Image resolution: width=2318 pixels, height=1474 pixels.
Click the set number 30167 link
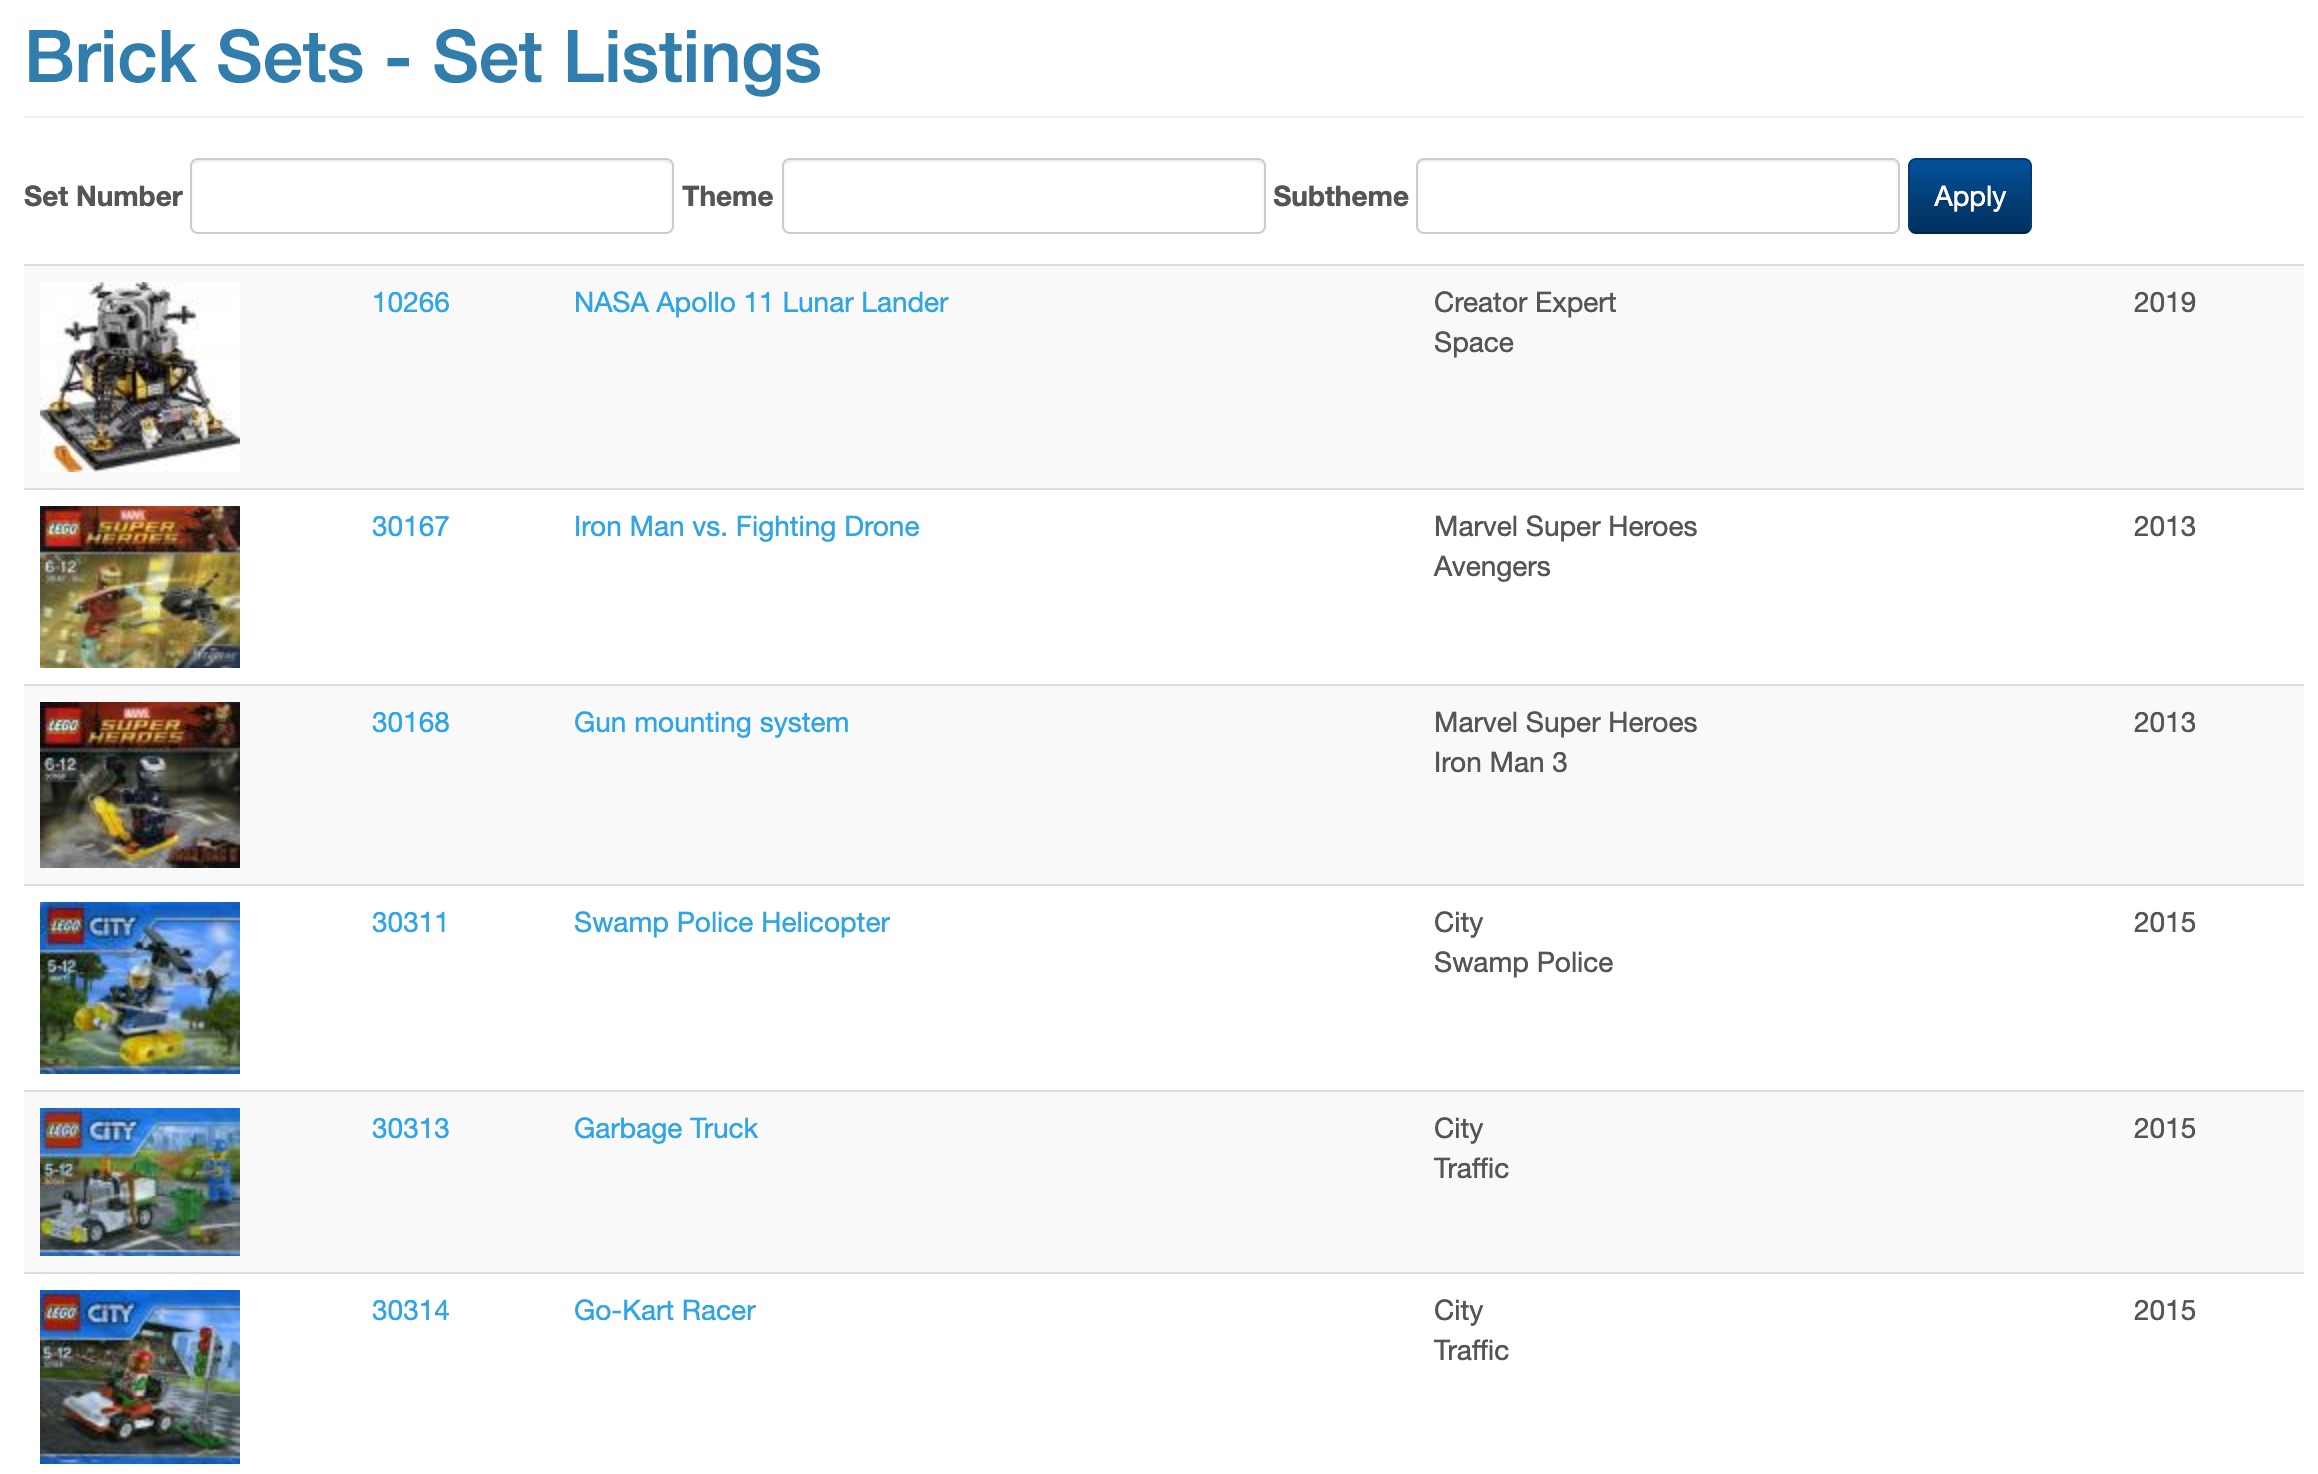point(411,526)
